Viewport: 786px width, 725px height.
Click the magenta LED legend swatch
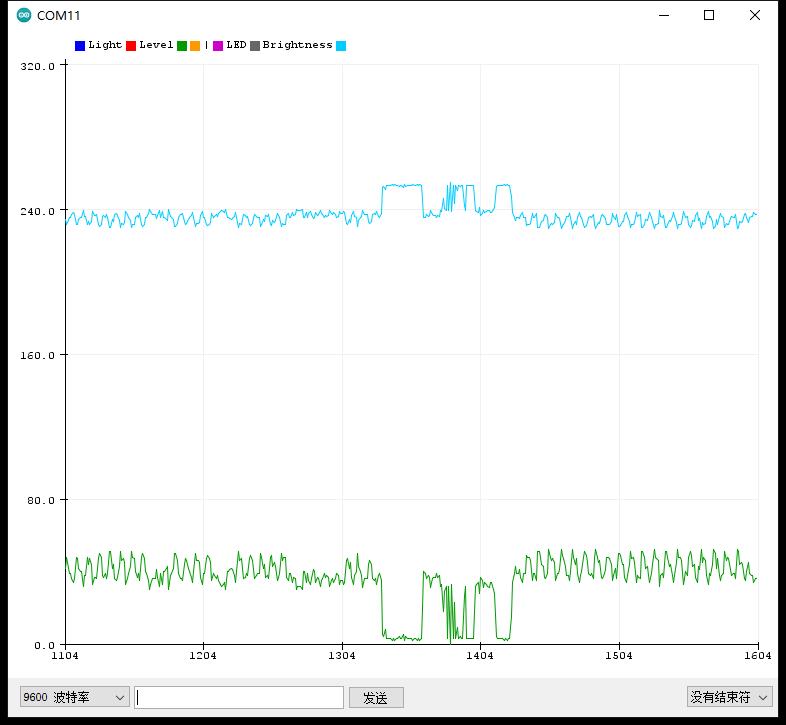coord(218,46)
